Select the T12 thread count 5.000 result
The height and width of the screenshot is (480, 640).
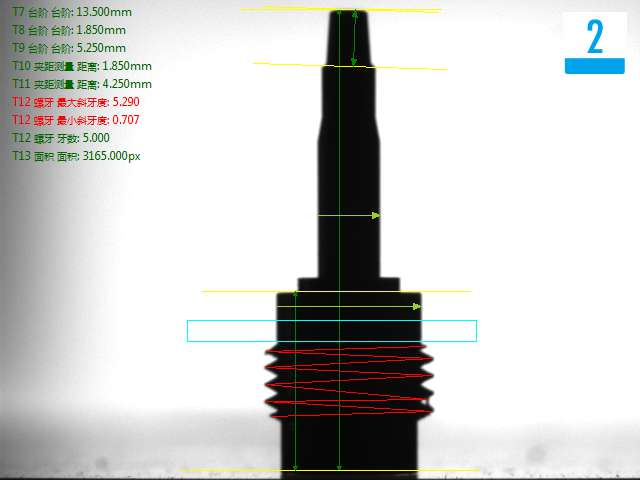click(60, 138)
